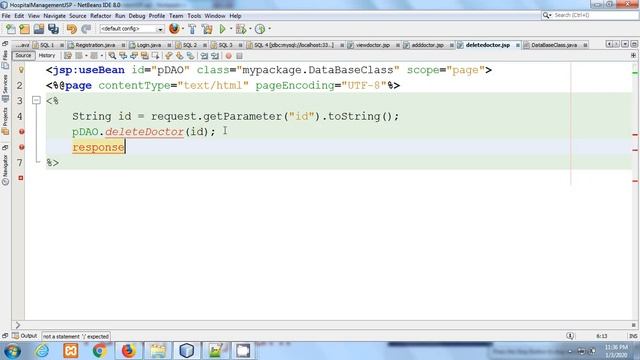The image size is (640, 360).
Task: Open Profile Project dropdown arrow
Action: coord(269,29)
